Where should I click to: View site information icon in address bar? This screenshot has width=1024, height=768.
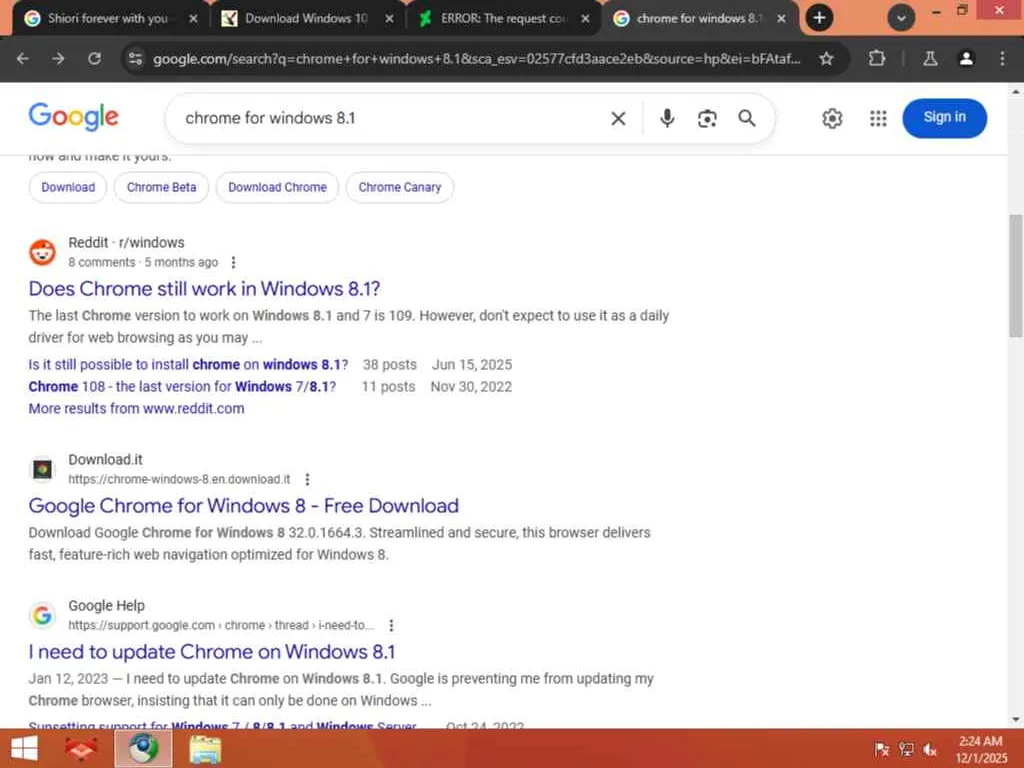coord(135,59)
